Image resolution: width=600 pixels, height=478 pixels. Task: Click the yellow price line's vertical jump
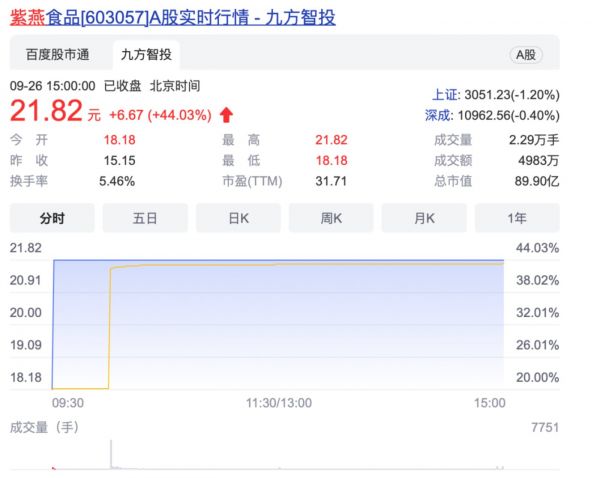(108, 330)
